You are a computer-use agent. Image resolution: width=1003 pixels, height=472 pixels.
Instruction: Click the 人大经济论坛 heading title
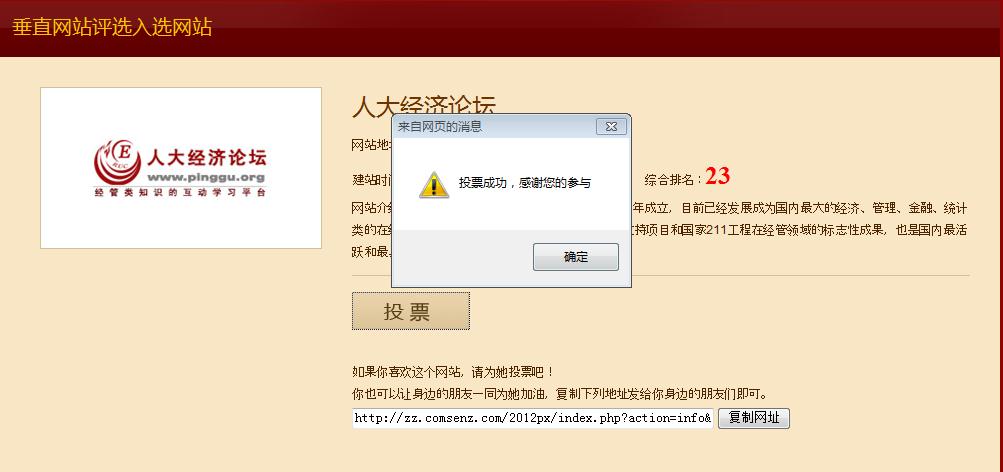(424, 107)
